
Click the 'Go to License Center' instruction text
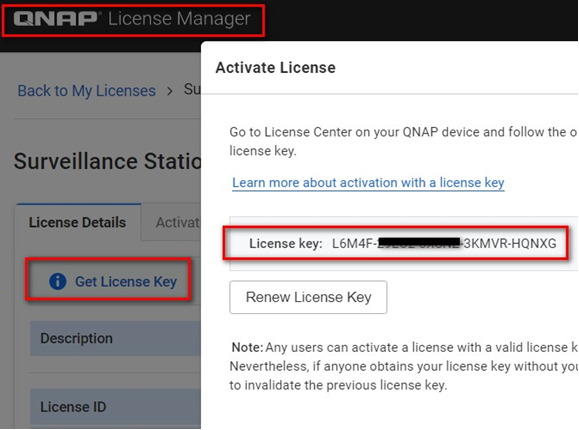tap(403, 141)
